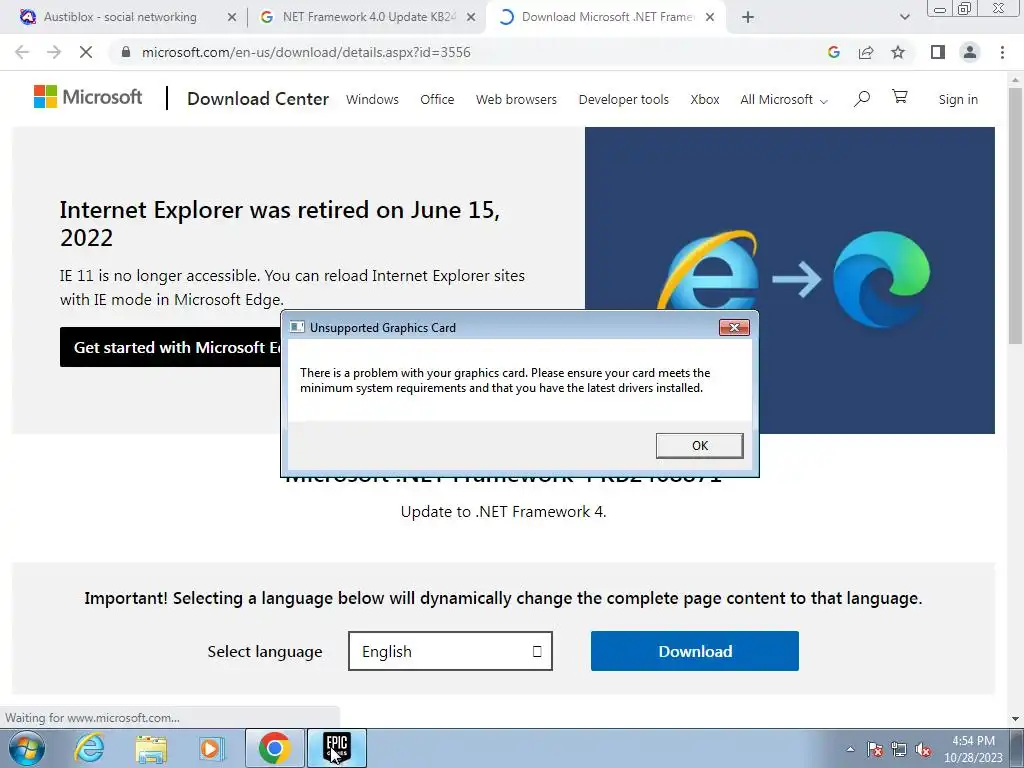
Task: Switch to NET Framework 4.0 Update tab
Action: pyautogui.click(x=369, y=17)
